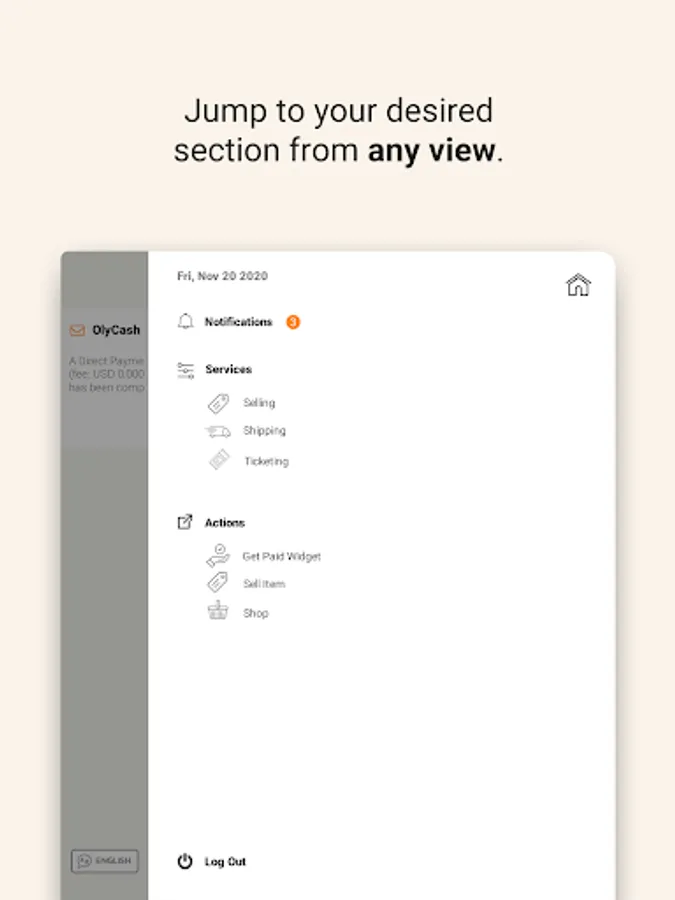The image size is (675, 900).
Task: Go to home via house icon
Action: click(578, 285)
